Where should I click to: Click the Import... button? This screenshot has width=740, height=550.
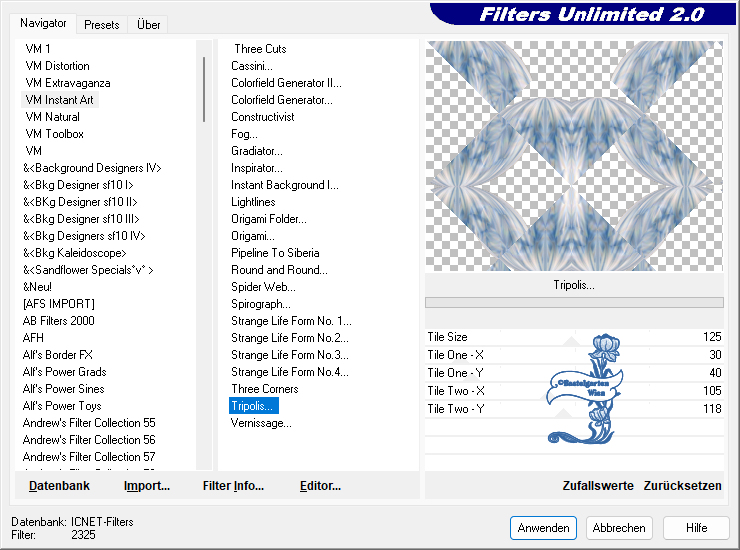(x=147, y=486)
